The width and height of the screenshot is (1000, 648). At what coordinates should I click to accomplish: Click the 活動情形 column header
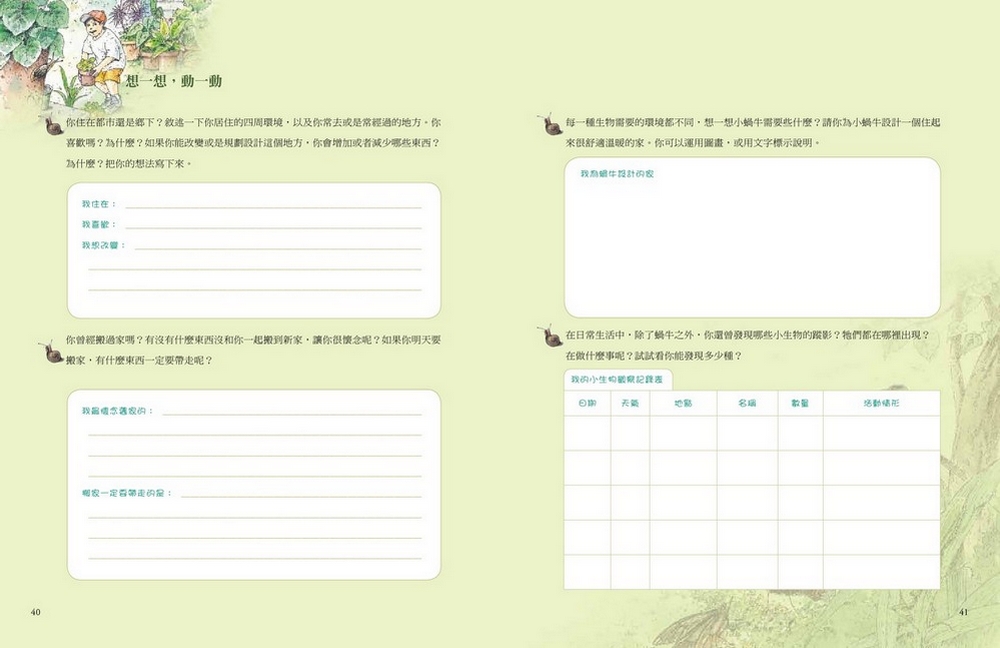pos(881,403)
